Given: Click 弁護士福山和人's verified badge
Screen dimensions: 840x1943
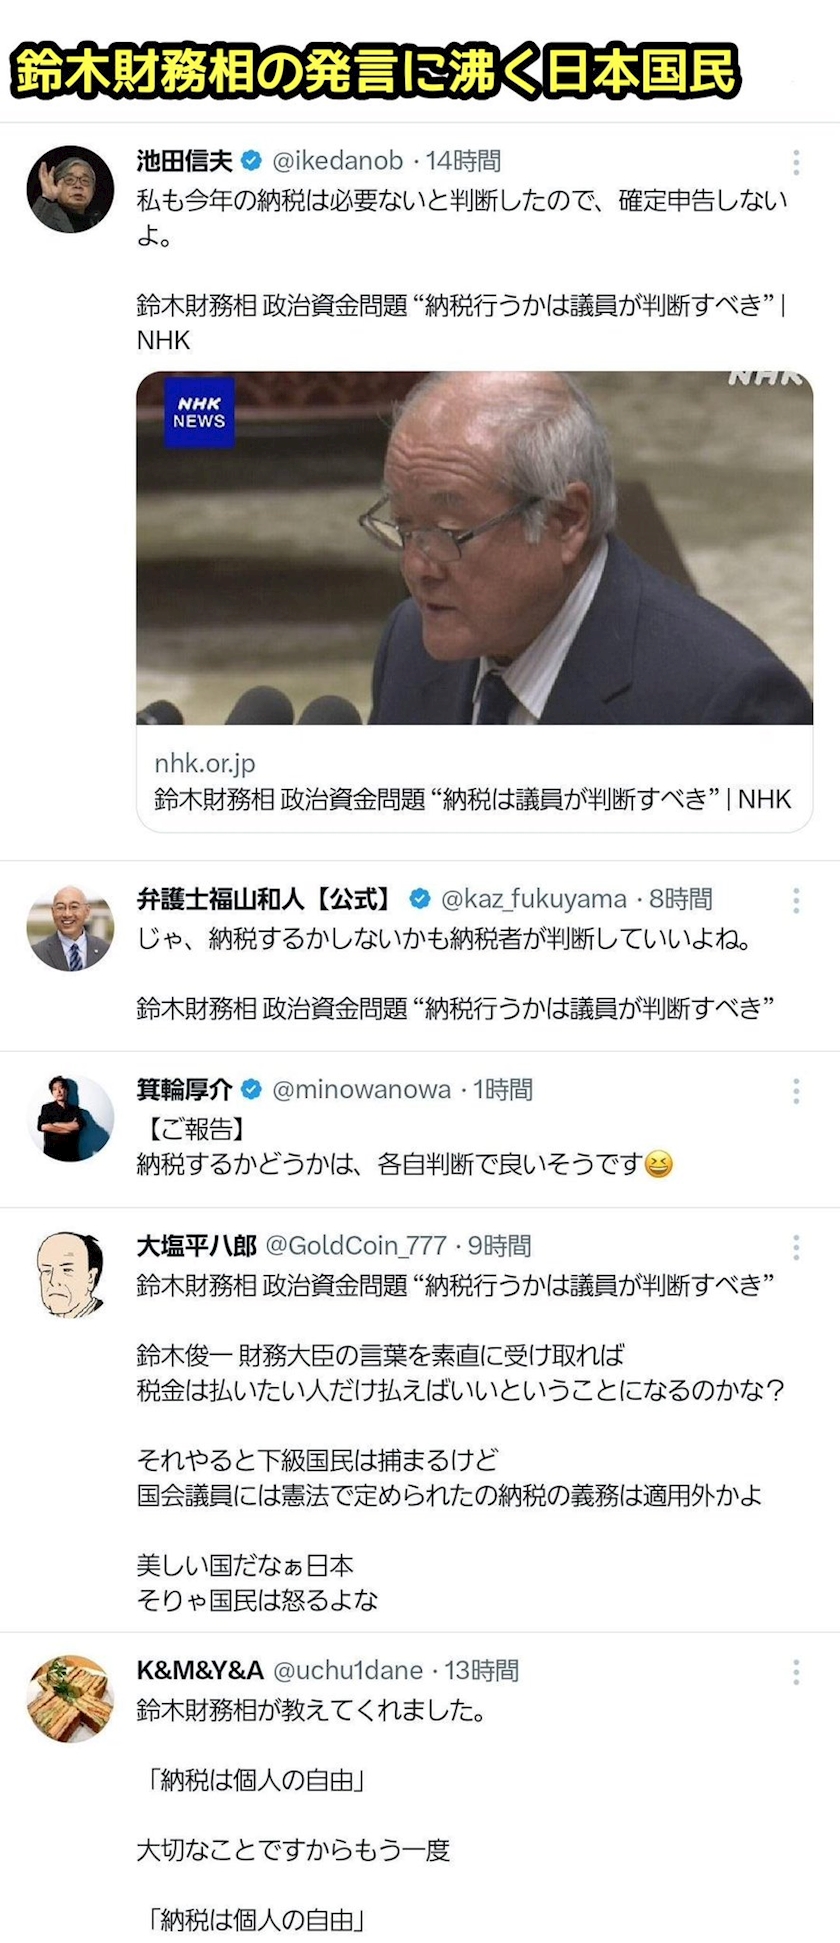Looking at the screenshot, I should (x=420, y=899).
